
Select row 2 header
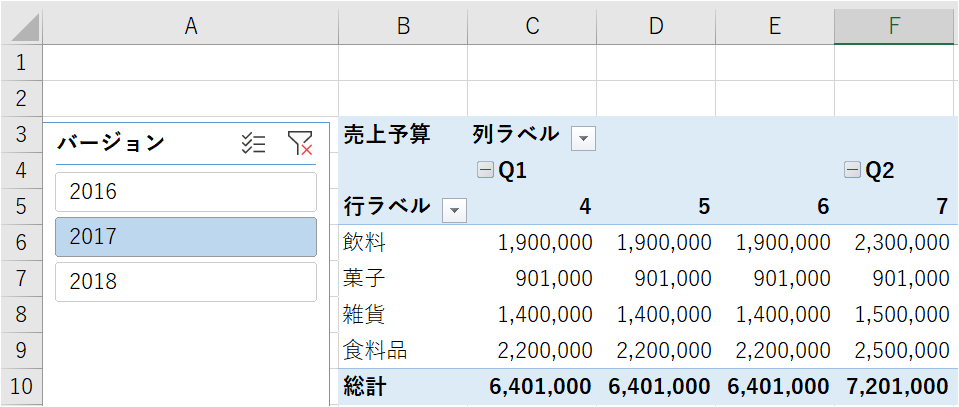[x=21, y=99]
